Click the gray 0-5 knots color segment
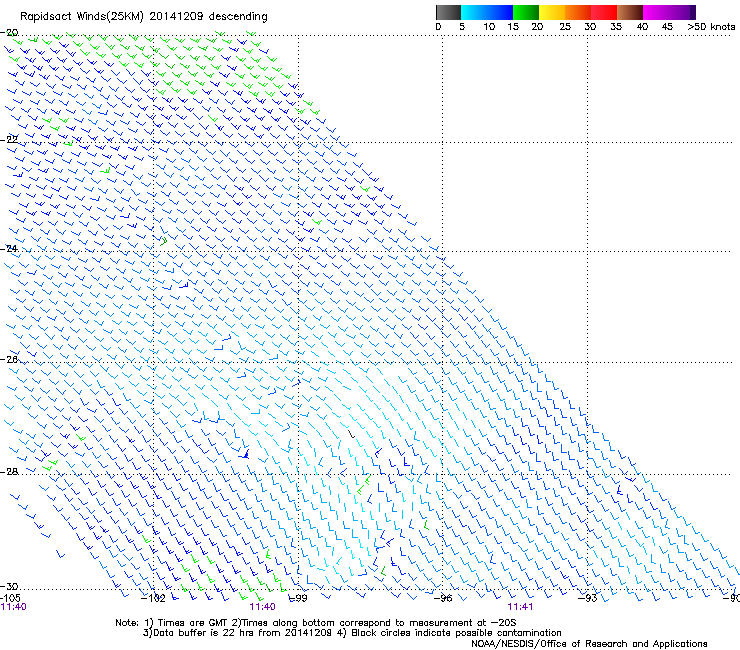This screenshot has width=740, height=650. coord(448,12)
